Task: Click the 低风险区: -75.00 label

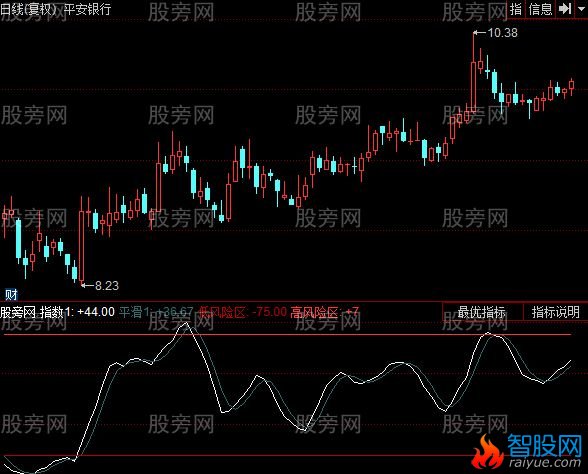Action: coord(243,312)
